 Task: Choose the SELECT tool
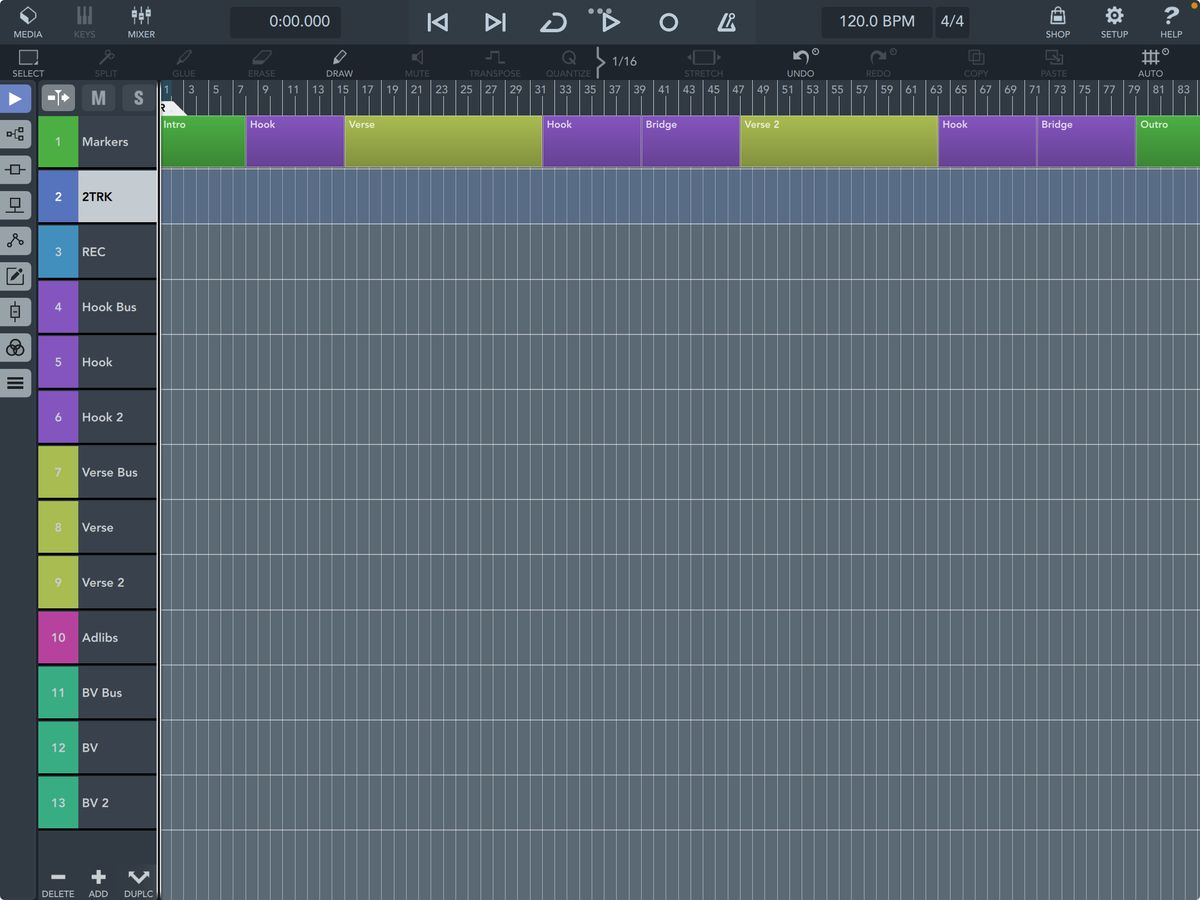28,63
